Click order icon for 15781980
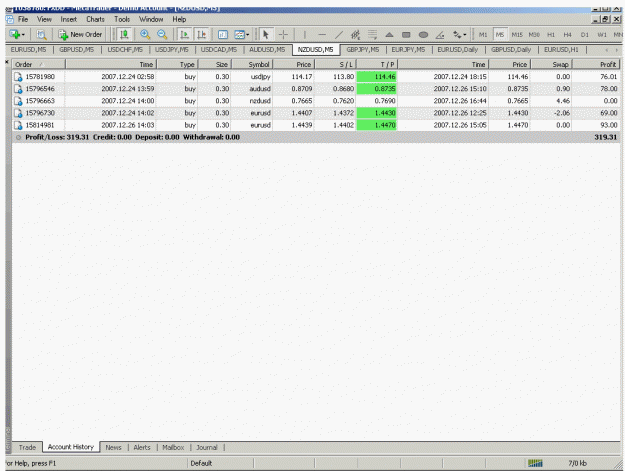This screenshot has width=625, height=471. click(18, 77)
